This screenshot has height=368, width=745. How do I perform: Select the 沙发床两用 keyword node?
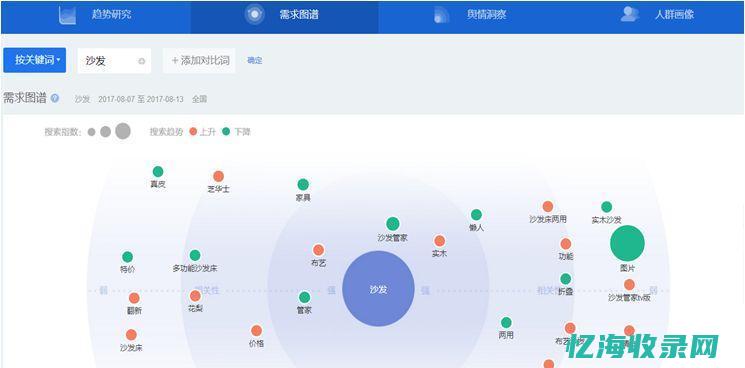[548, 207]
